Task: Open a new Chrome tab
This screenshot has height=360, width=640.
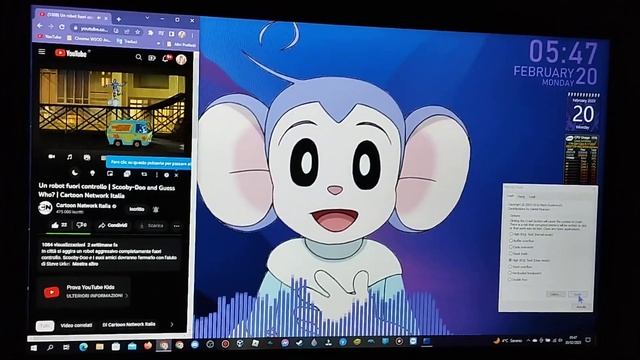Action: point(119,19)
